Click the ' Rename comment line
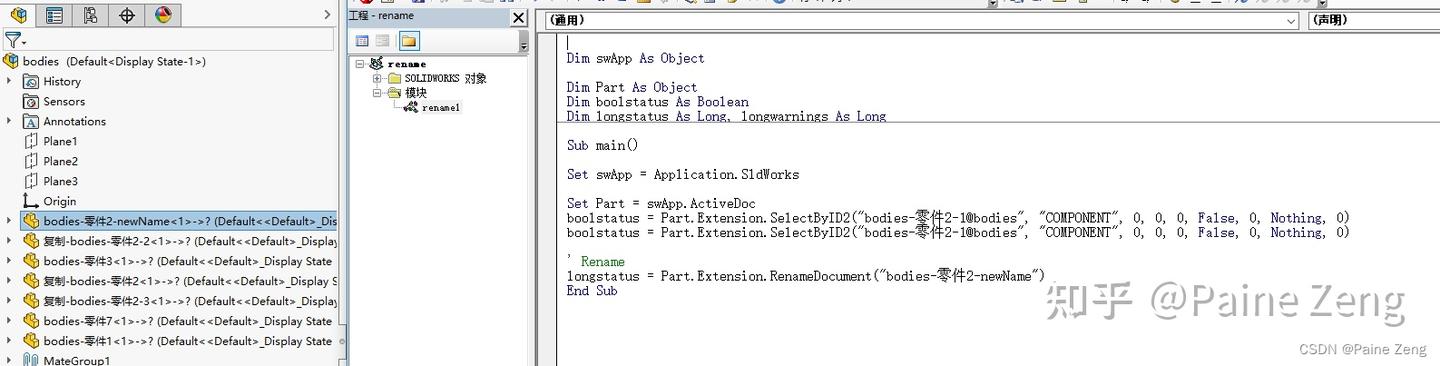The height and width of the screenshot is (366, 1440). click(x=595, y=261)
